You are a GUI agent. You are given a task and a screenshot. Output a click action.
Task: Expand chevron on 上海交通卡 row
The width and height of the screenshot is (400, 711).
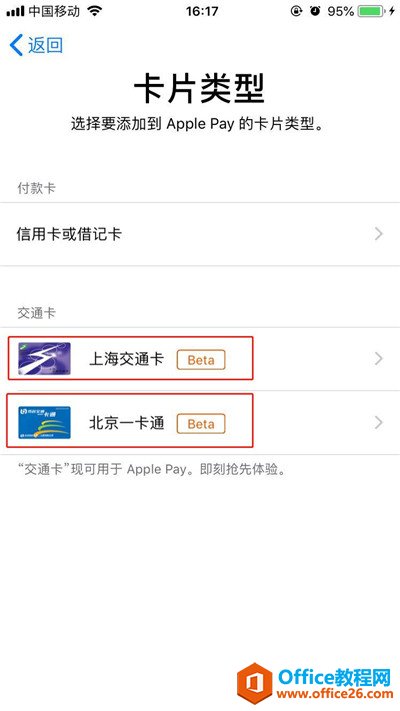379,359
